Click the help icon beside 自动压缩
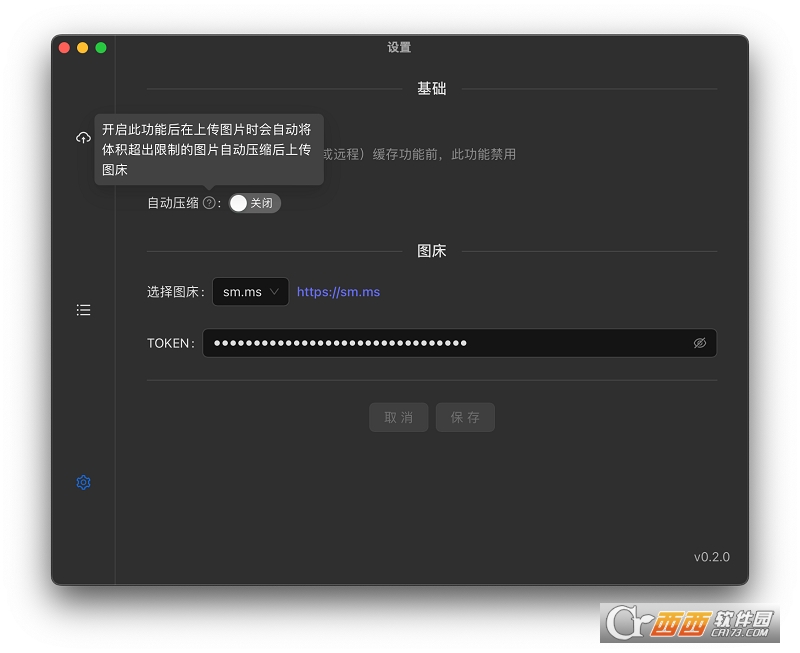The width and height of the screenshot is (800, 653). [209, 203]
